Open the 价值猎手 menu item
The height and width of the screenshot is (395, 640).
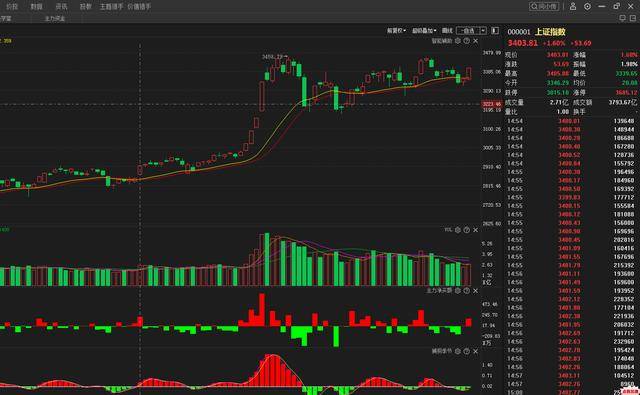click(139, 7)
